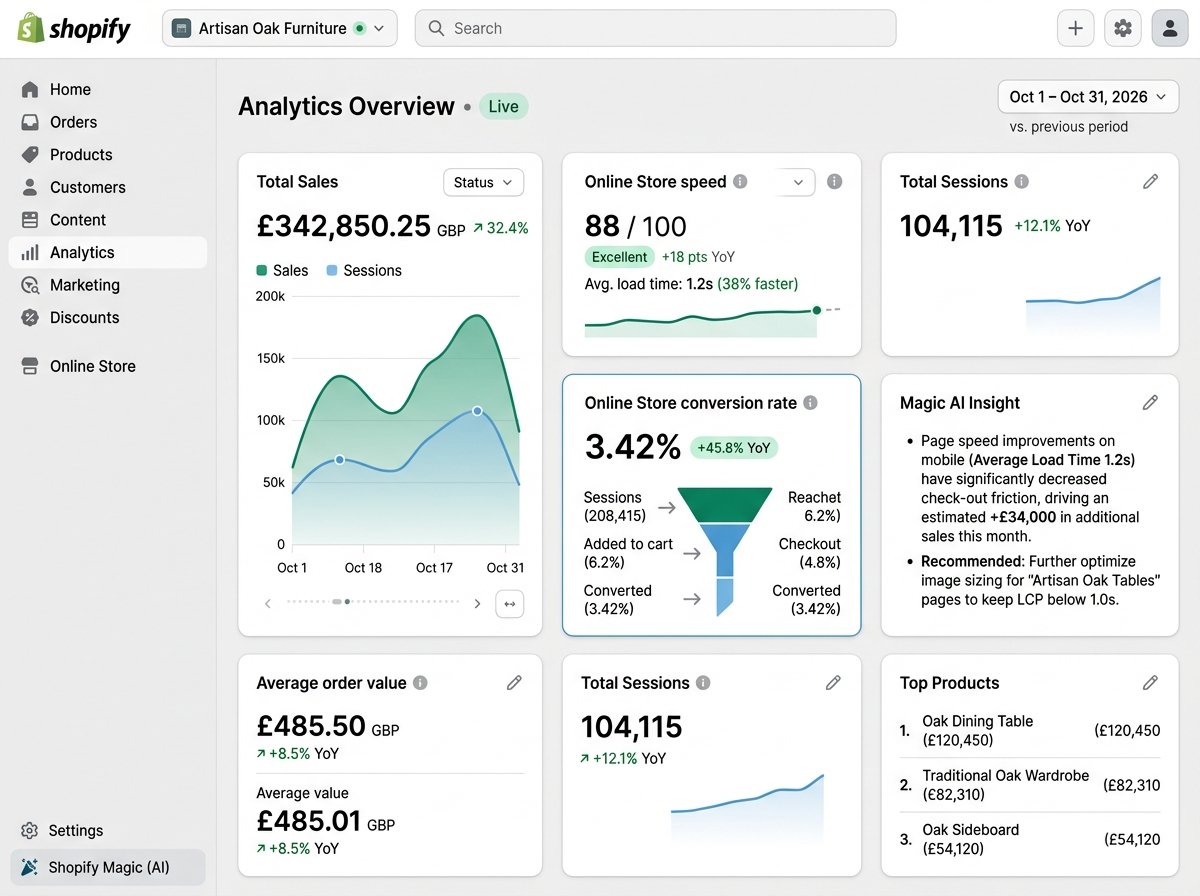1200x896 pixels.
Task: Select Analytics in the sidebar
Action: 108,253
